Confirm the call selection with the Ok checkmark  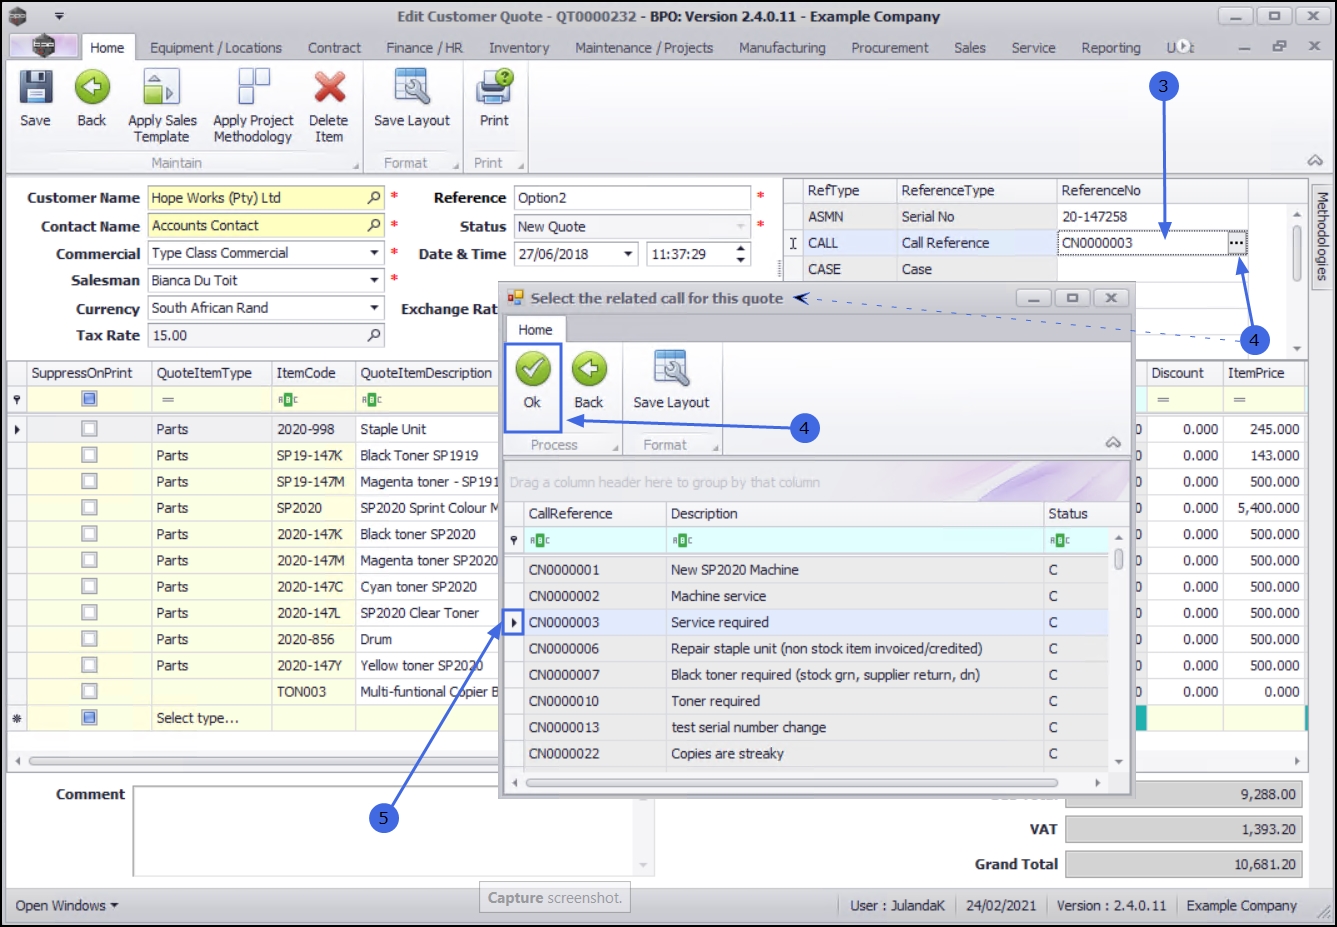[x=532, y=371]
